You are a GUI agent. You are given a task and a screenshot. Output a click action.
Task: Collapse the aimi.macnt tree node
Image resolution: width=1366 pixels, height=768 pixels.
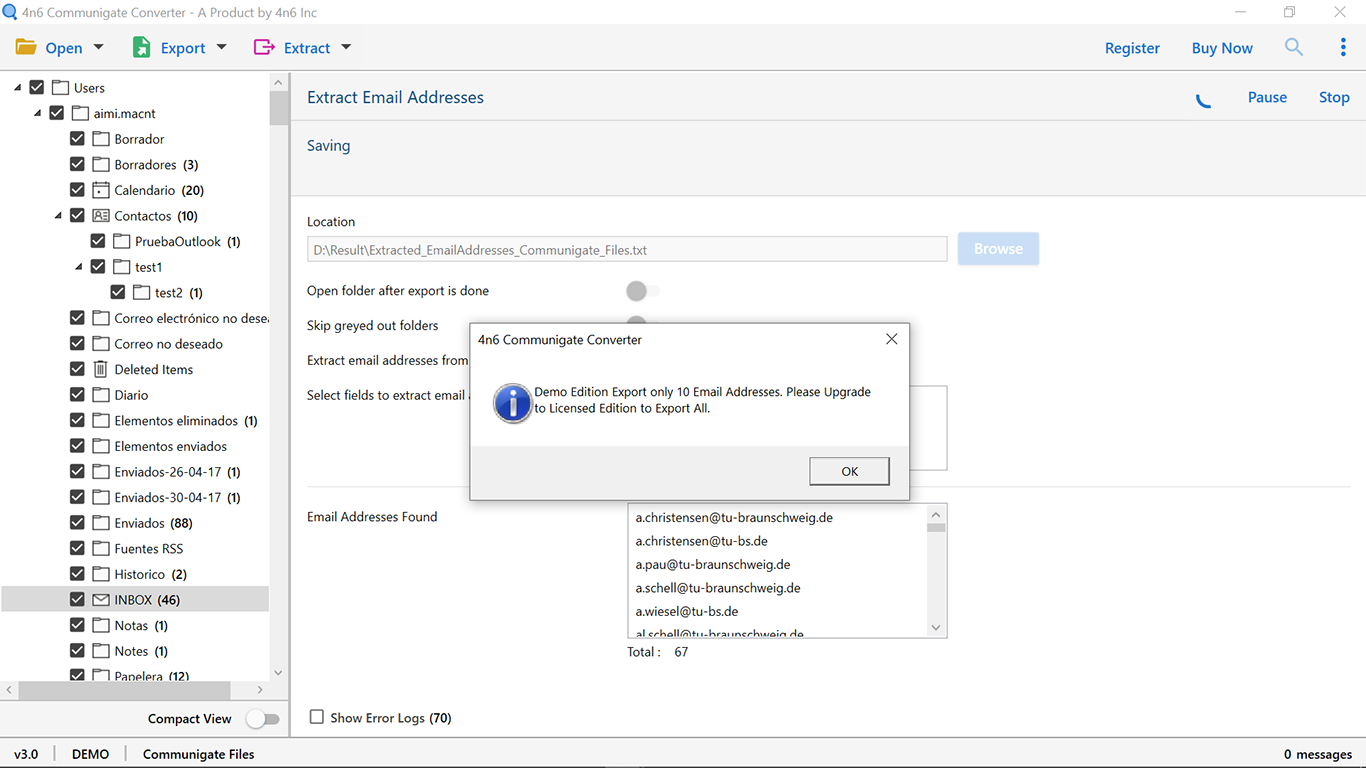coord(38,113)
